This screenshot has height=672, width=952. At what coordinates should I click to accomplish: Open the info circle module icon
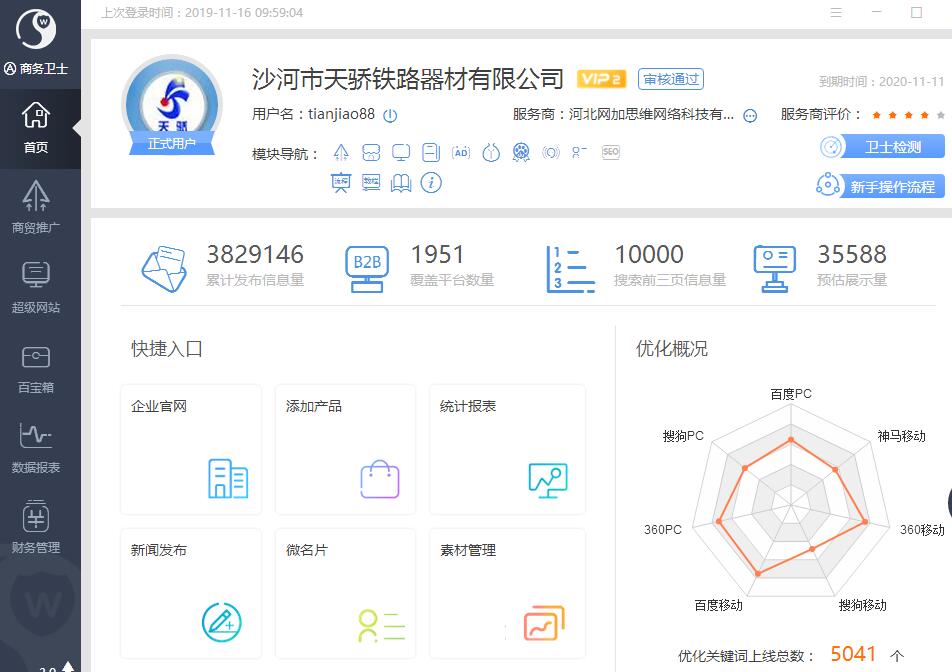(x=431, y=182)
